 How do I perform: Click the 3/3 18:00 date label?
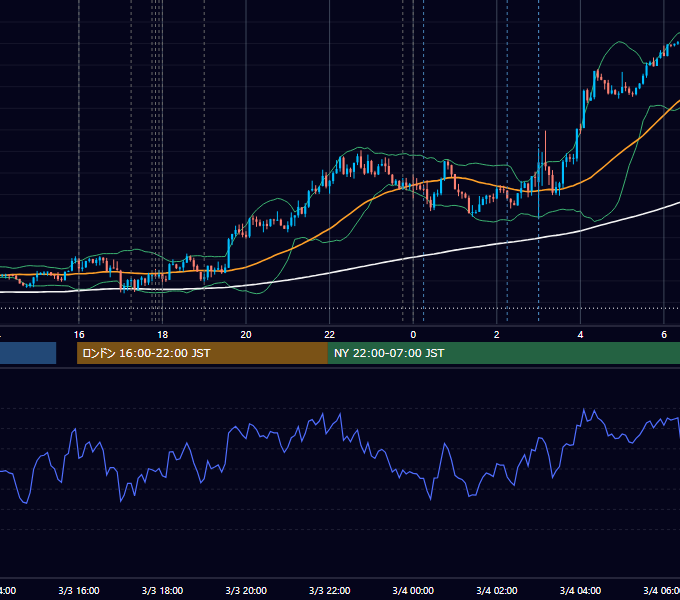[x=162, y=590]
